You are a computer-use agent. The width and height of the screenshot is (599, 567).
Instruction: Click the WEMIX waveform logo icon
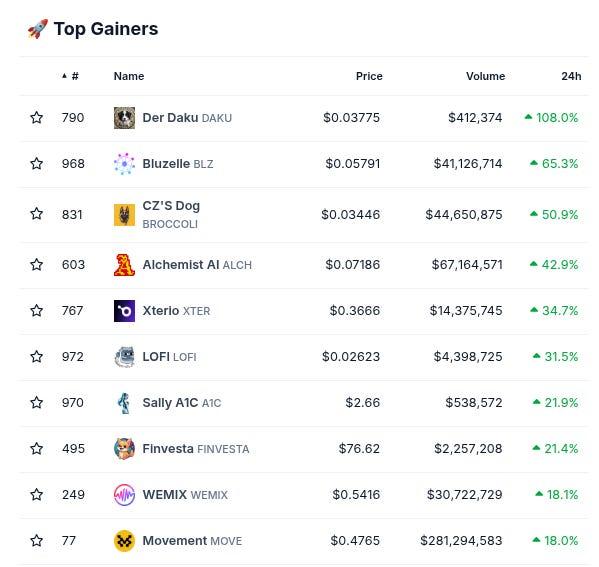click(x=124, y=495)
